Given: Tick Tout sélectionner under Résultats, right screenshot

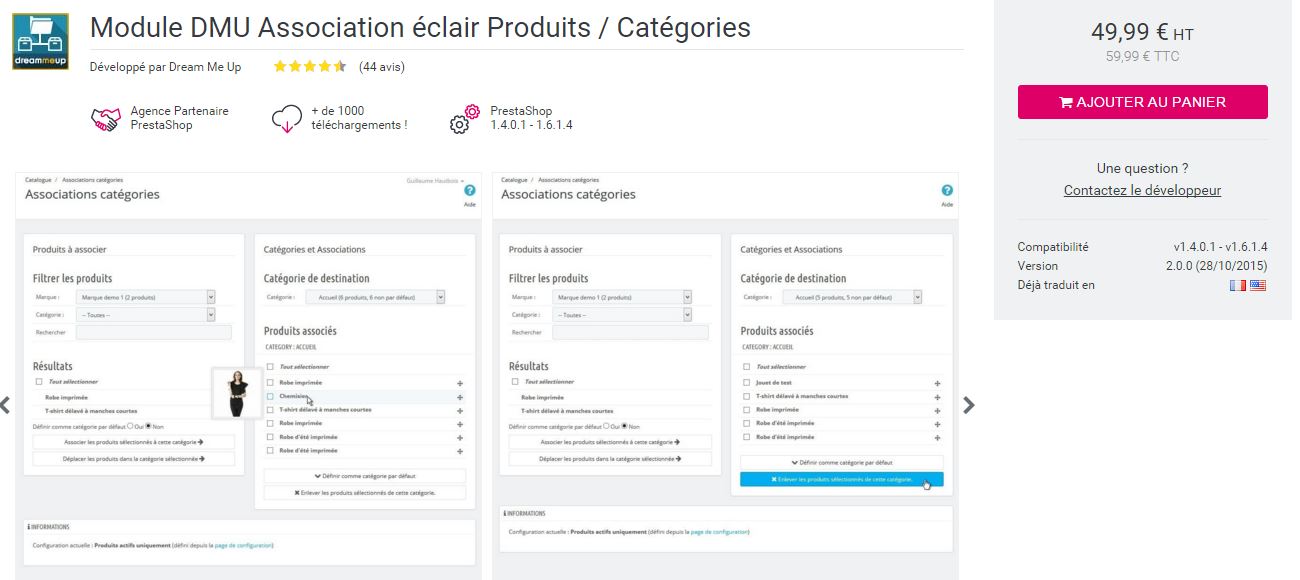Looking at the screenshot, I should tap(515, 381).
